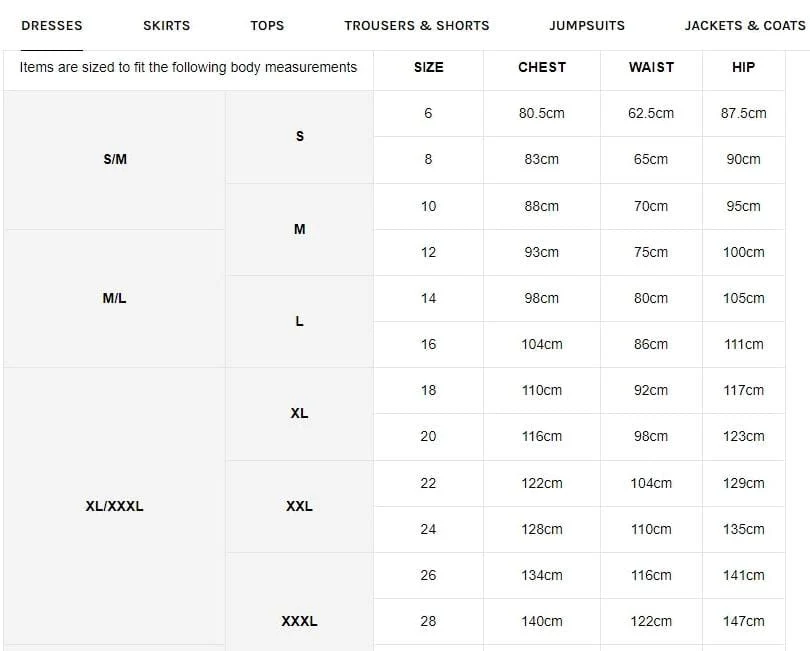Click the WAIST column header
Screen dimensions: 810x651
pos(651,67)
